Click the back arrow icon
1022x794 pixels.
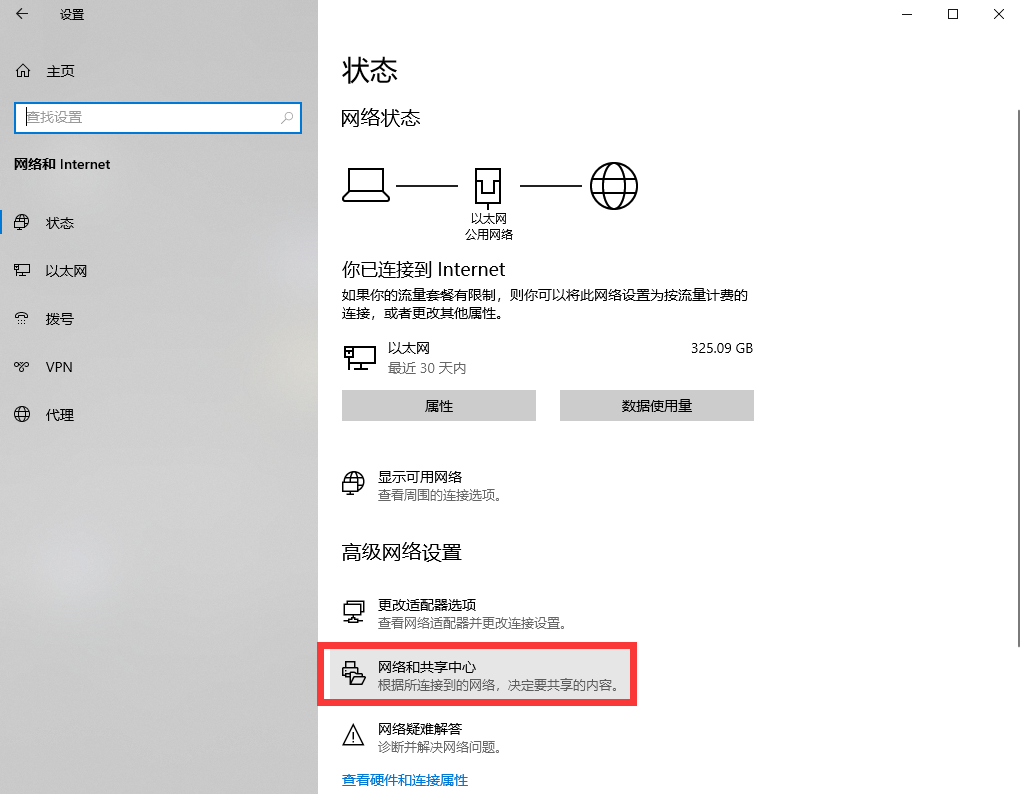[x=22, y=15]
